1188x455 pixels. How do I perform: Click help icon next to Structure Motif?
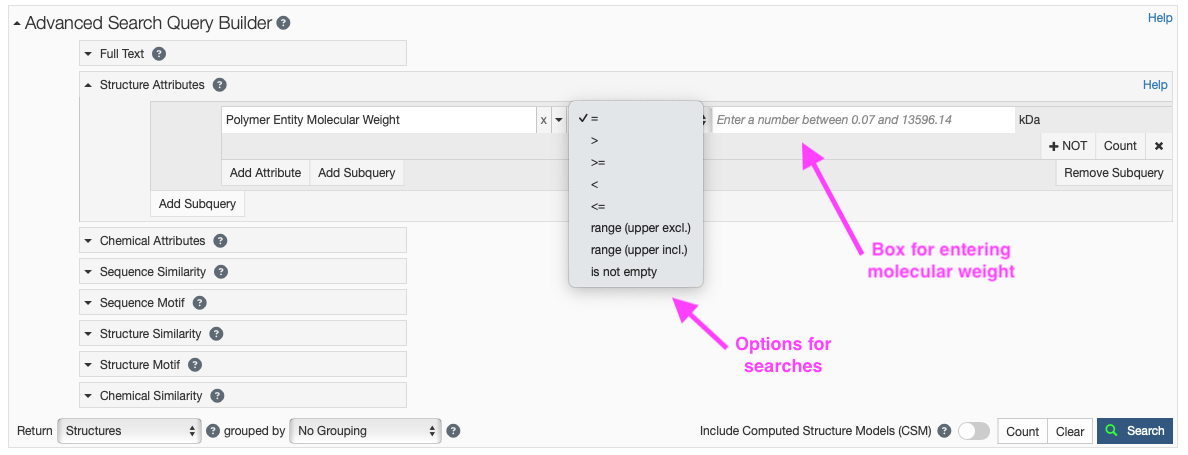[195, 365]
